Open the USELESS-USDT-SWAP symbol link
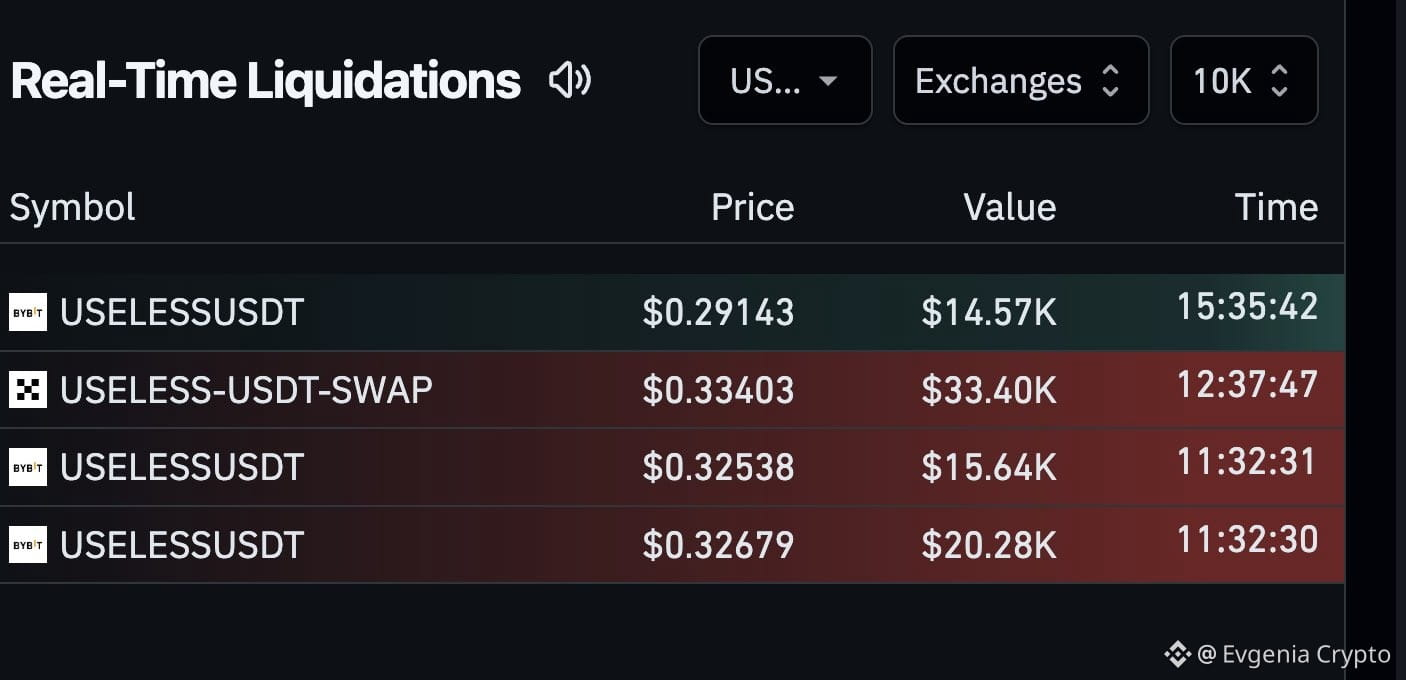 (x=246, y=389)
